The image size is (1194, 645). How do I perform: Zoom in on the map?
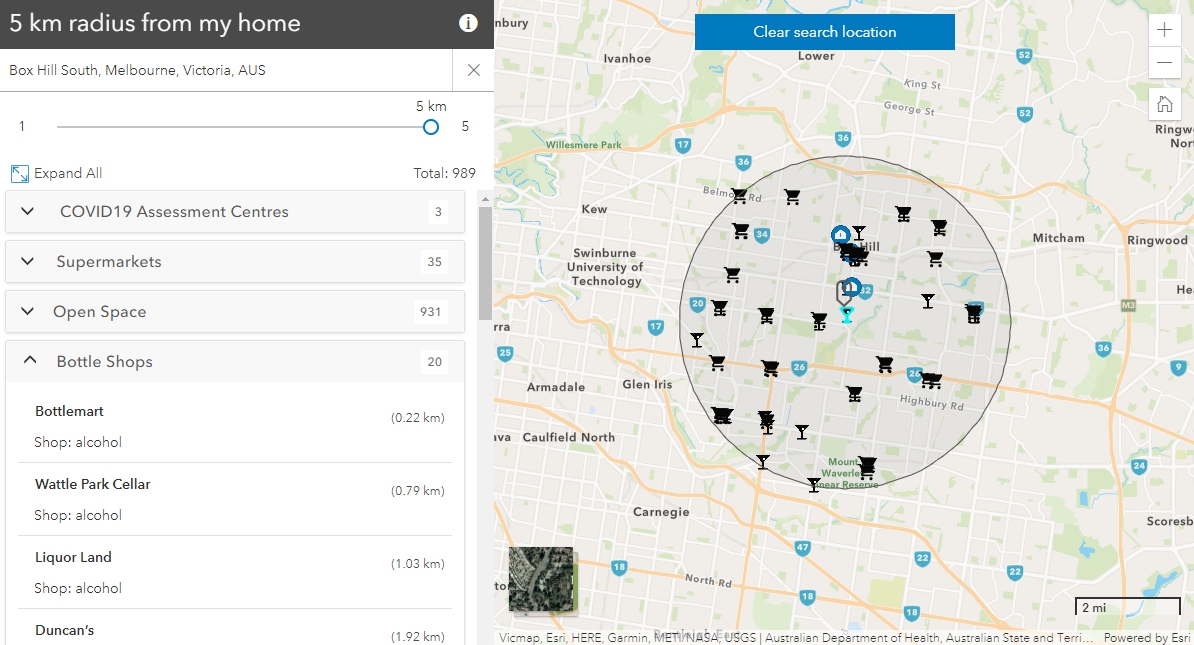point(1164,30)
